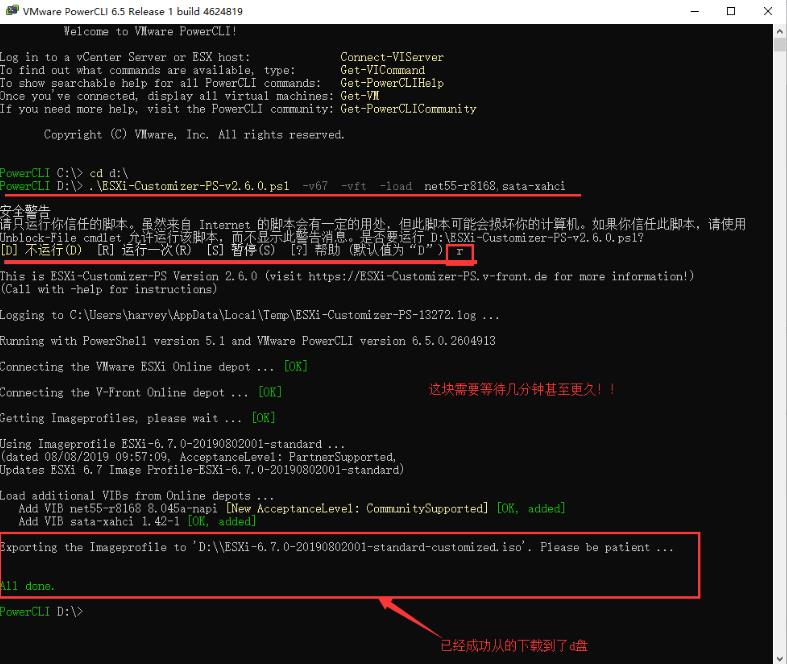
Task: Click the 'Load additional VIBs from Online depots' line
Action: pos(137,496)
